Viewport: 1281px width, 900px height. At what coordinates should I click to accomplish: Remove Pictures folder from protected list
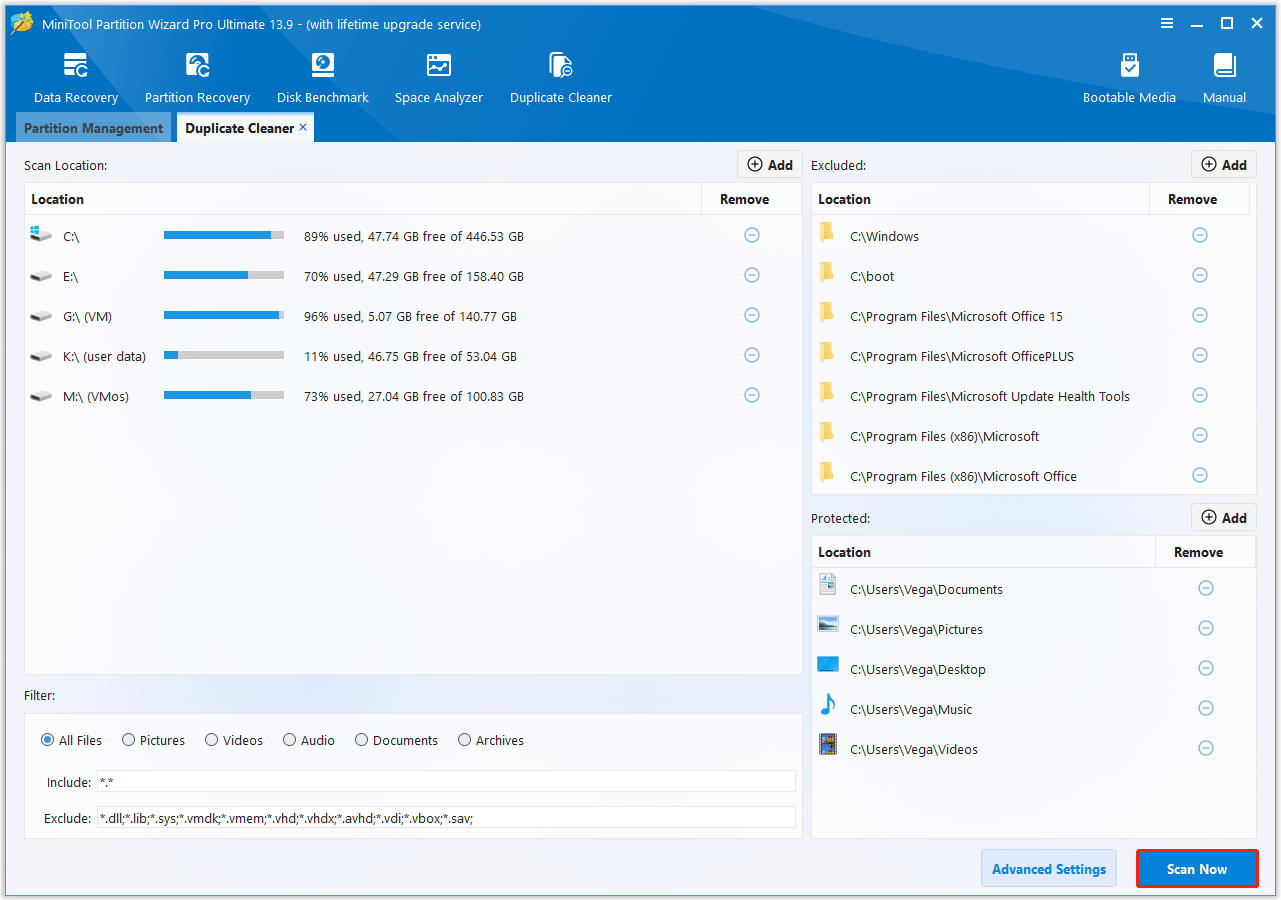pos(1206,628)
